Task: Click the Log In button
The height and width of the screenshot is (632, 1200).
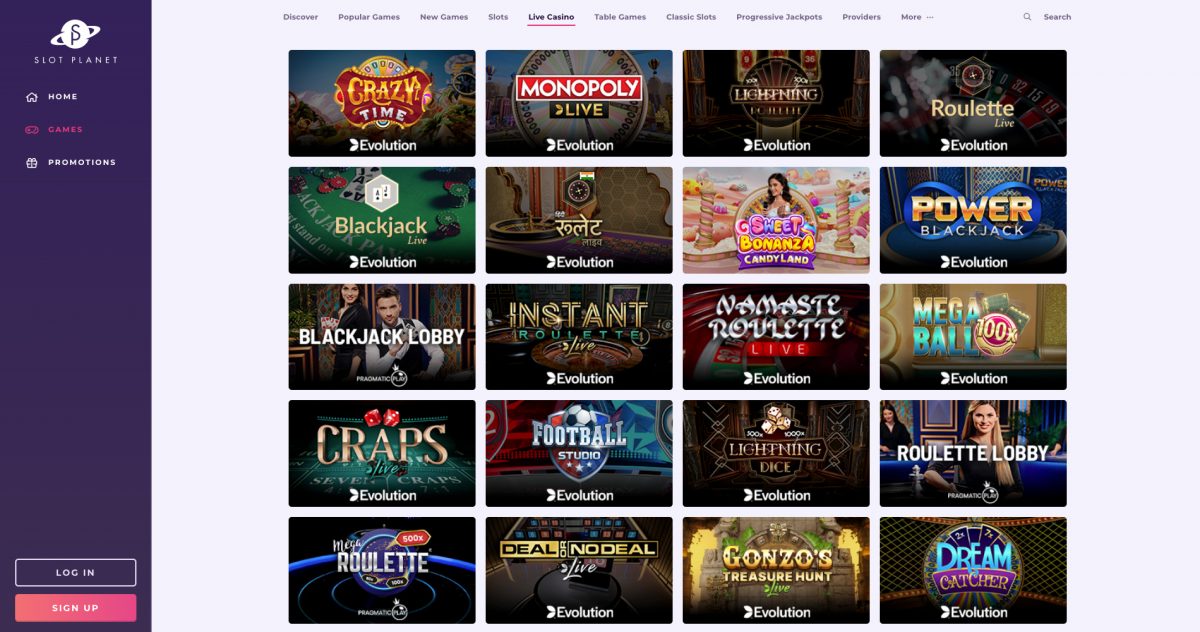Action: click(x=75, y=572)
